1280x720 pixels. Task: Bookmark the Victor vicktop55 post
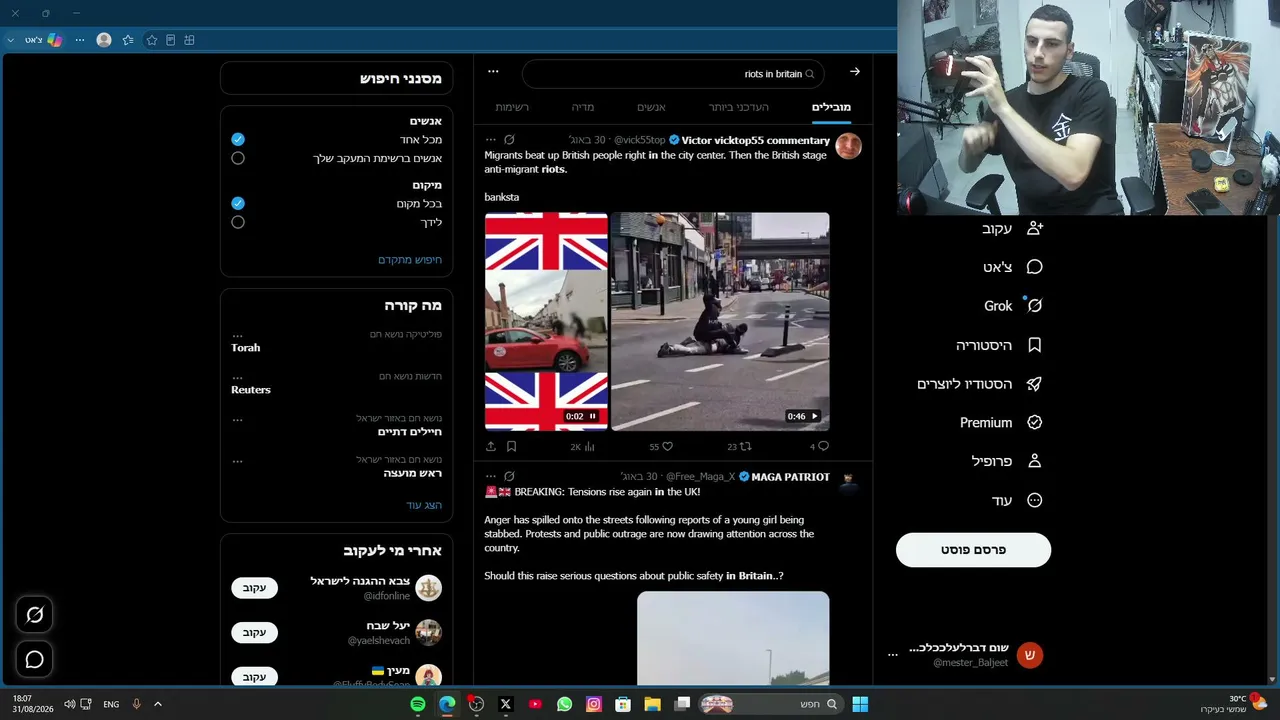tap(511, 446)
